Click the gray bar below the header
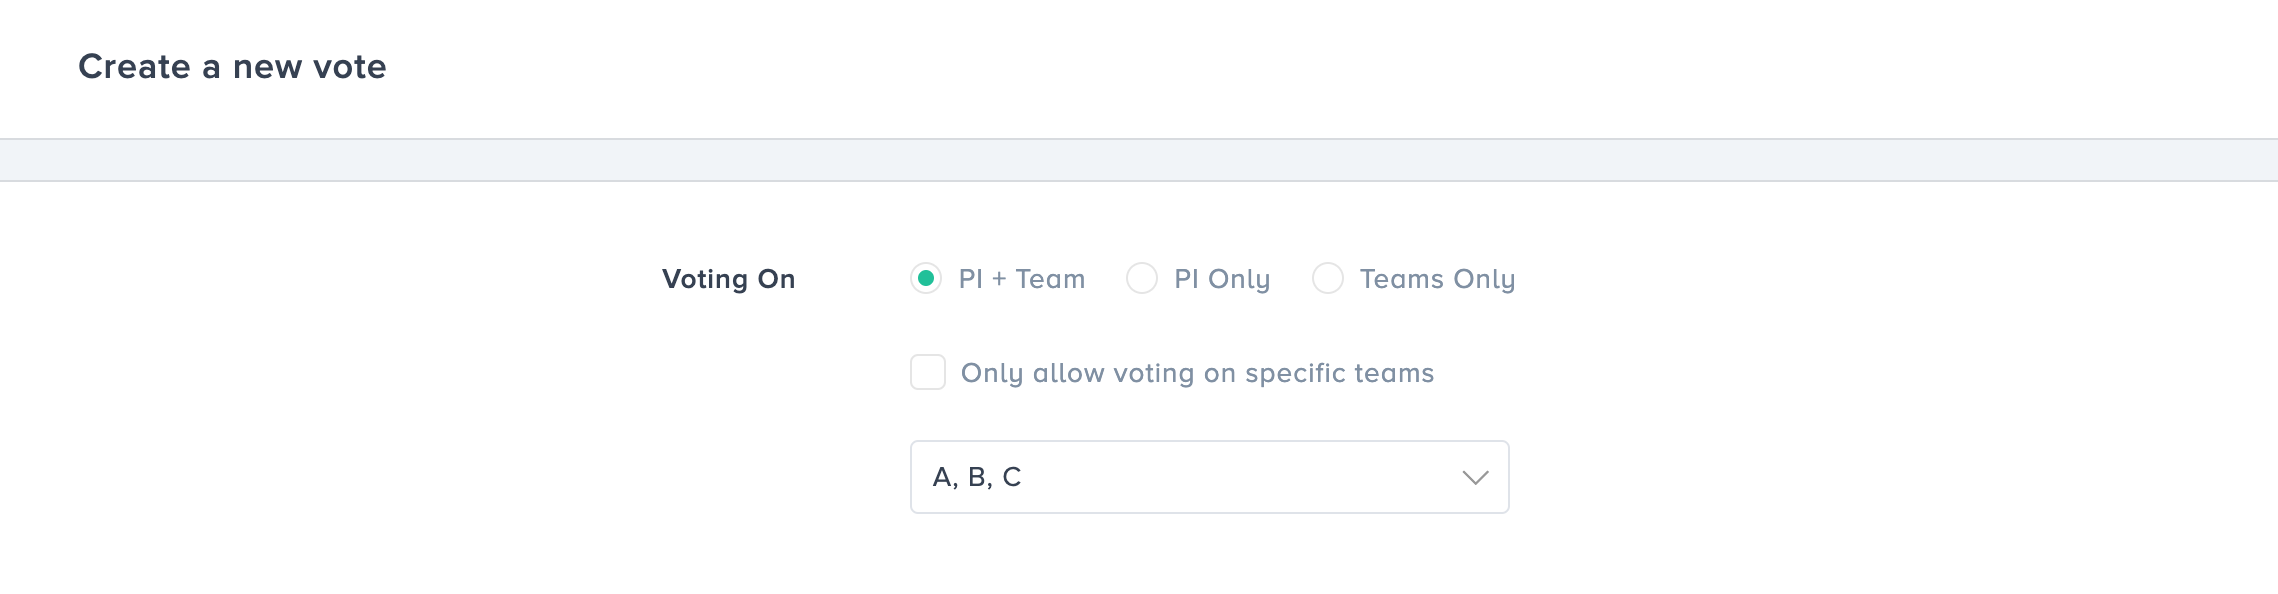 coord(1139,160)
